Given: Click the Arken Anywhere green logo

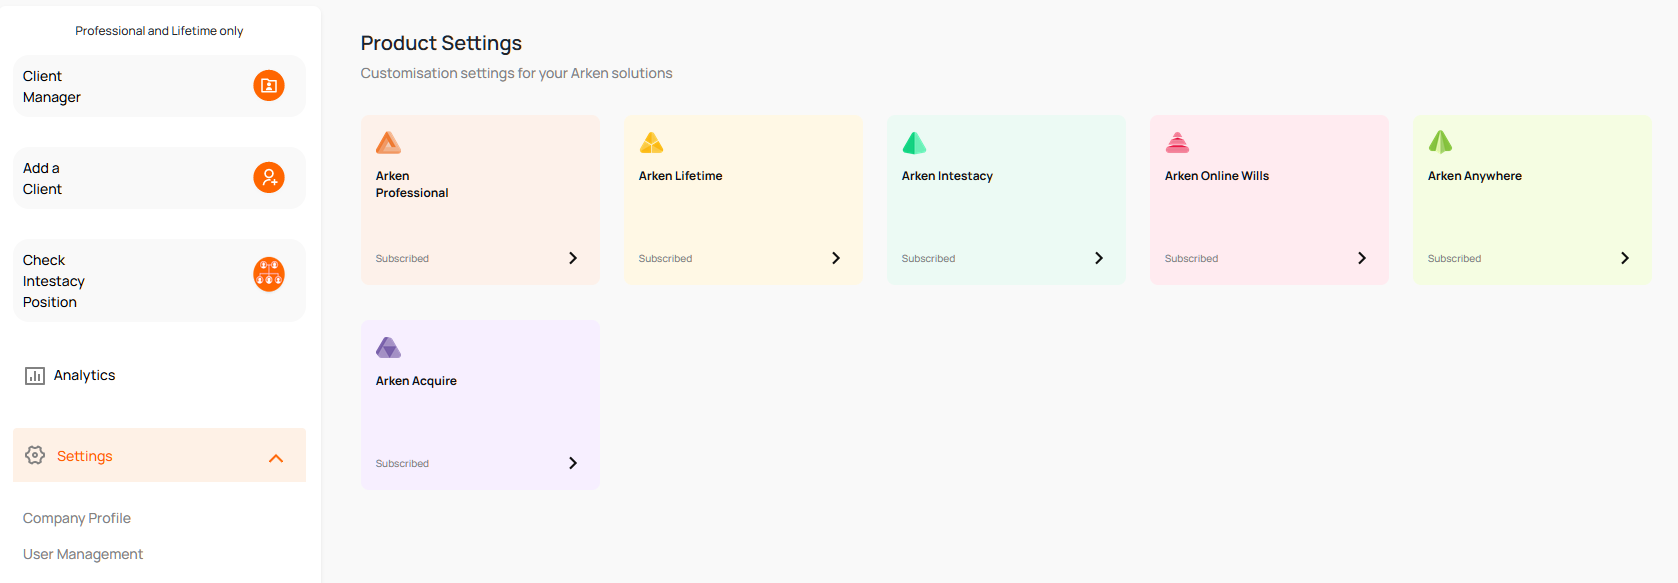Looking at the screenshot, I should tap(1440, 142).
